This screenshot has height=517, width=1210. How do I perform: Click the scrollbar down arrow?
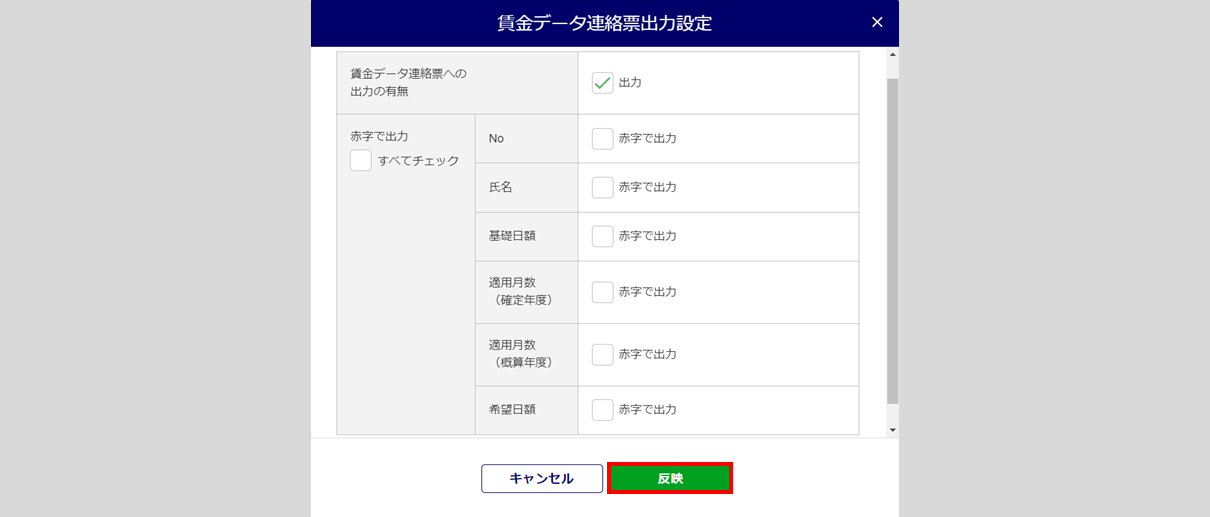(x=892, y=430)
